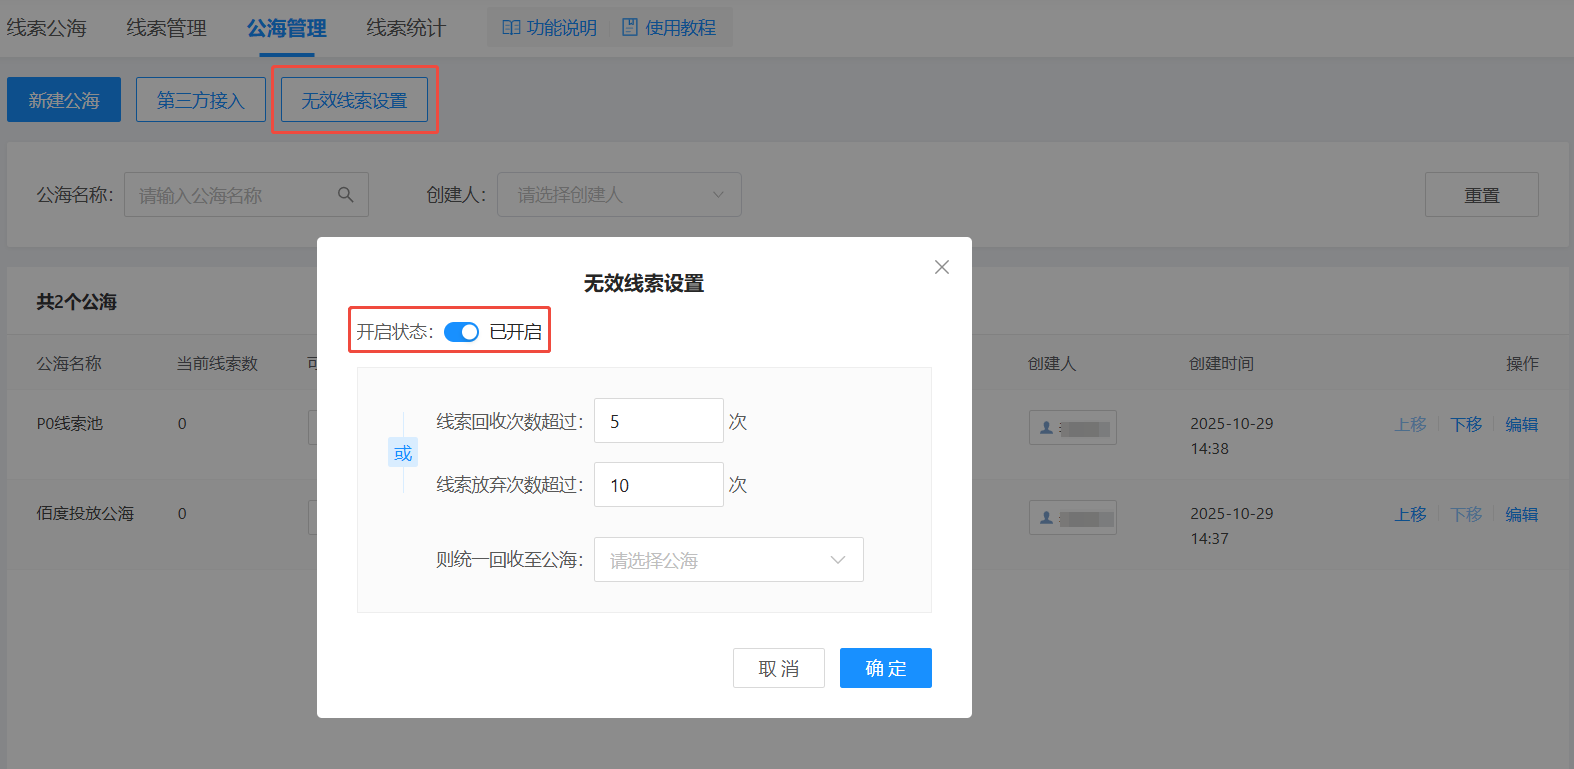
Task: Click the 或 condition label
Action: coord(403,454)
